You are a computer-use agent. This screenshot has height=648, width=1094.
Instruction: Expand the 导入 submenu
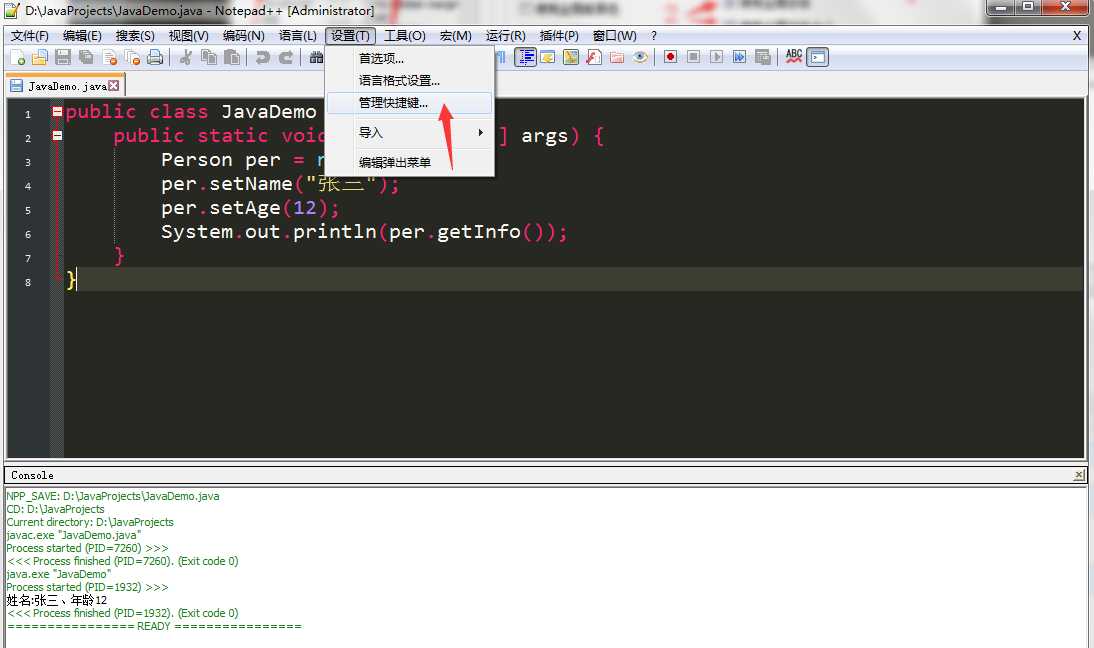410,133
